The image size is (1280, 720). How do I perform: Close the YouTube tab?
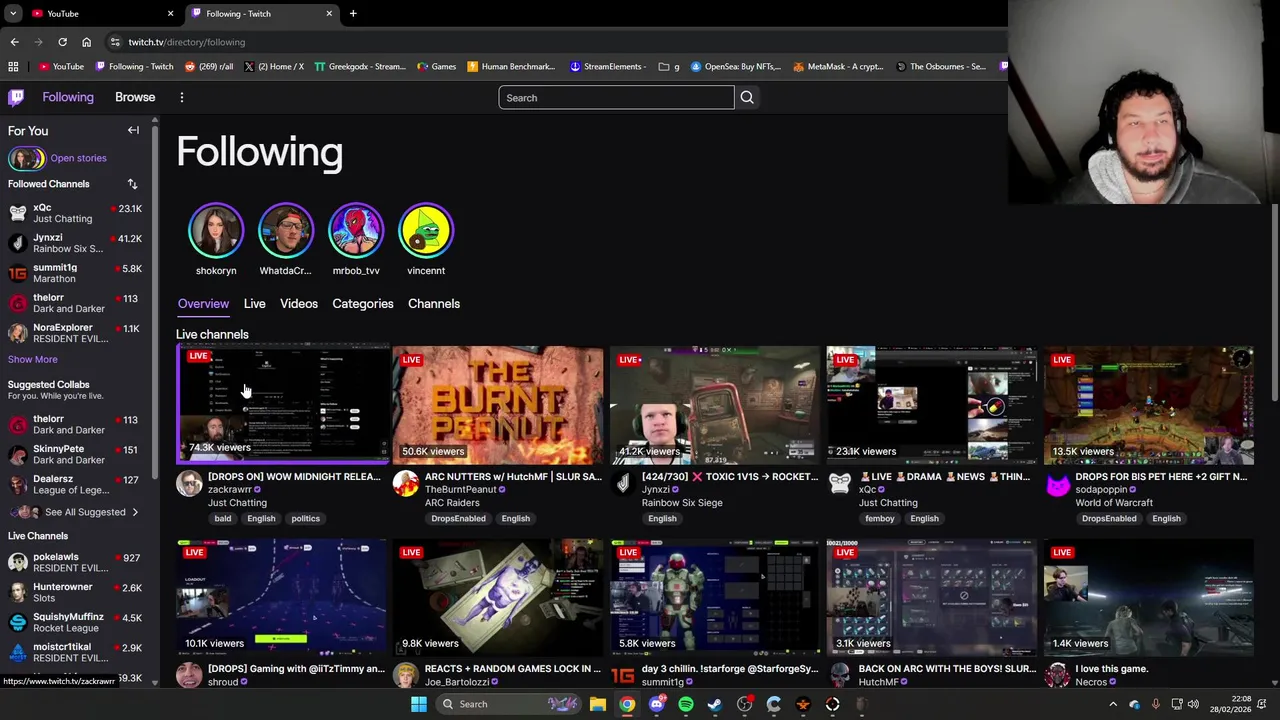tap(170, 13)
